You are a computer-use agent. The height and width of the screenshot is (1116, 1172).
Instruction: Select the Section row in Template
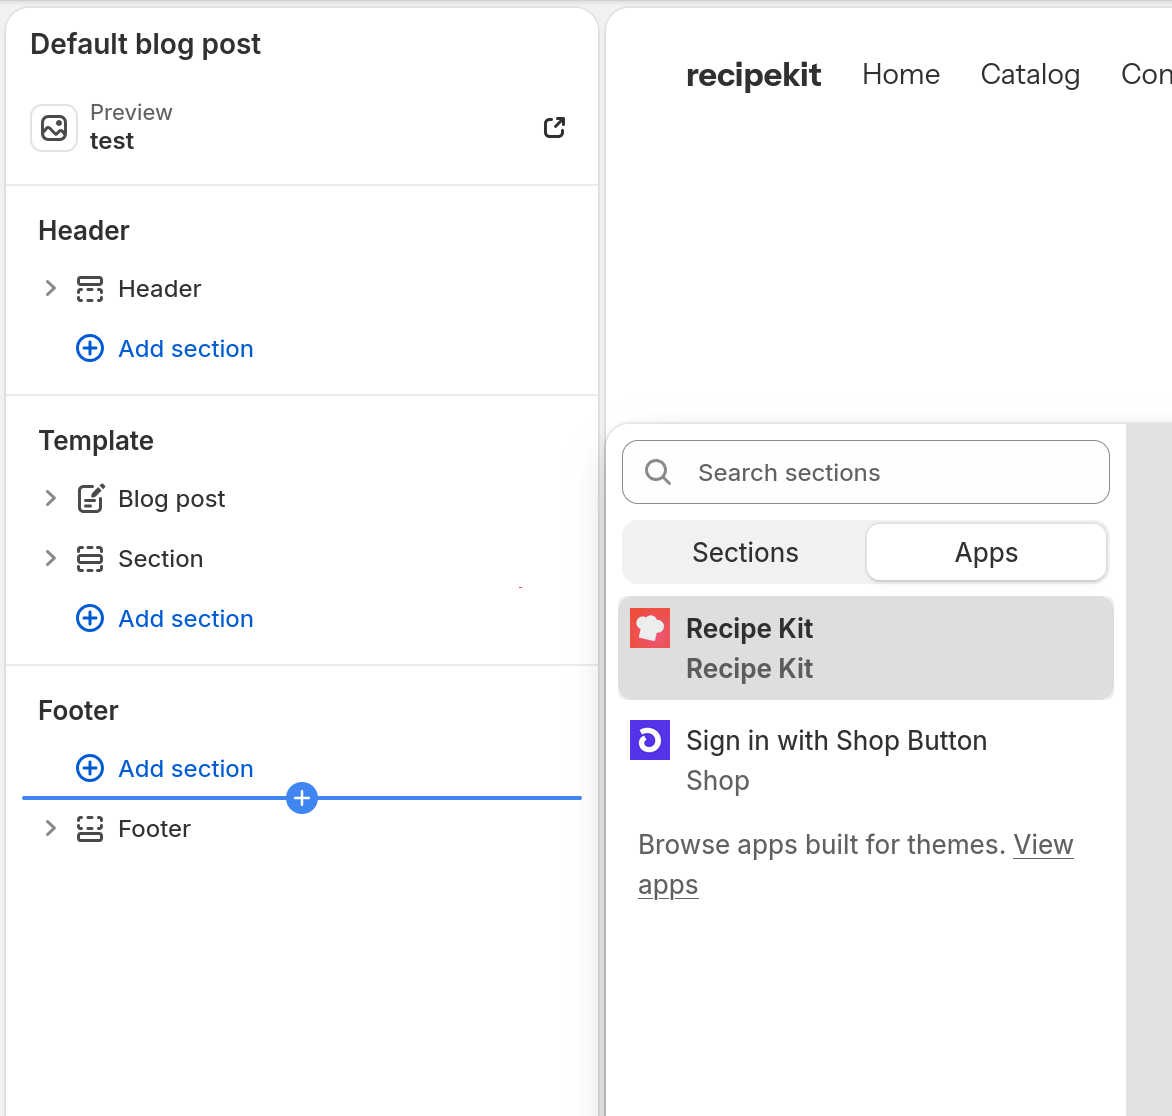pyautogui.click(x=302, y=559)
